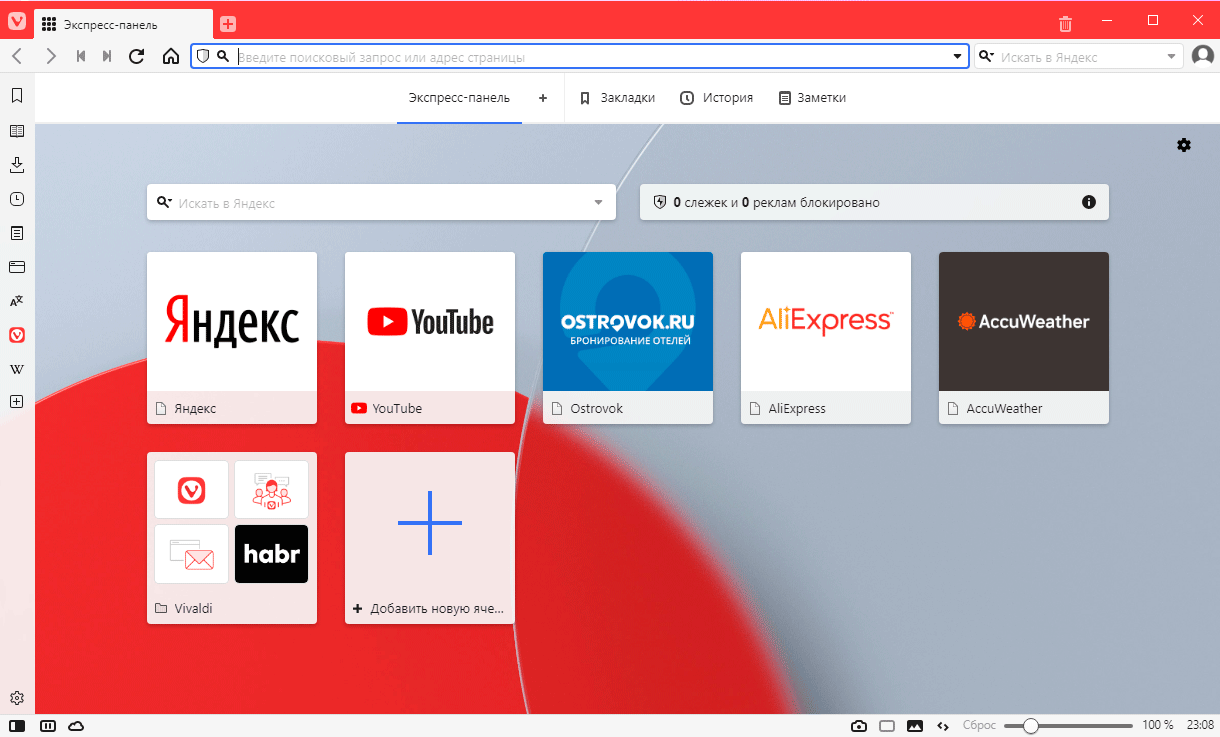Go to the home page
Viewport: 1220px width, 737px height.
pyautogui.click(x=171, y=57)
